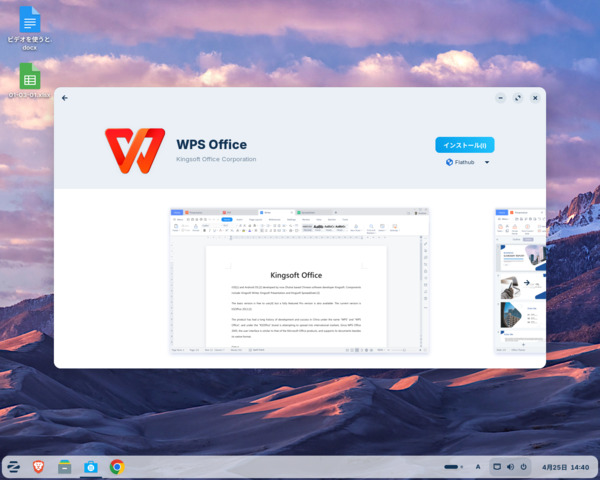
Task: Minimize the software store window
Action: point(500,98)
